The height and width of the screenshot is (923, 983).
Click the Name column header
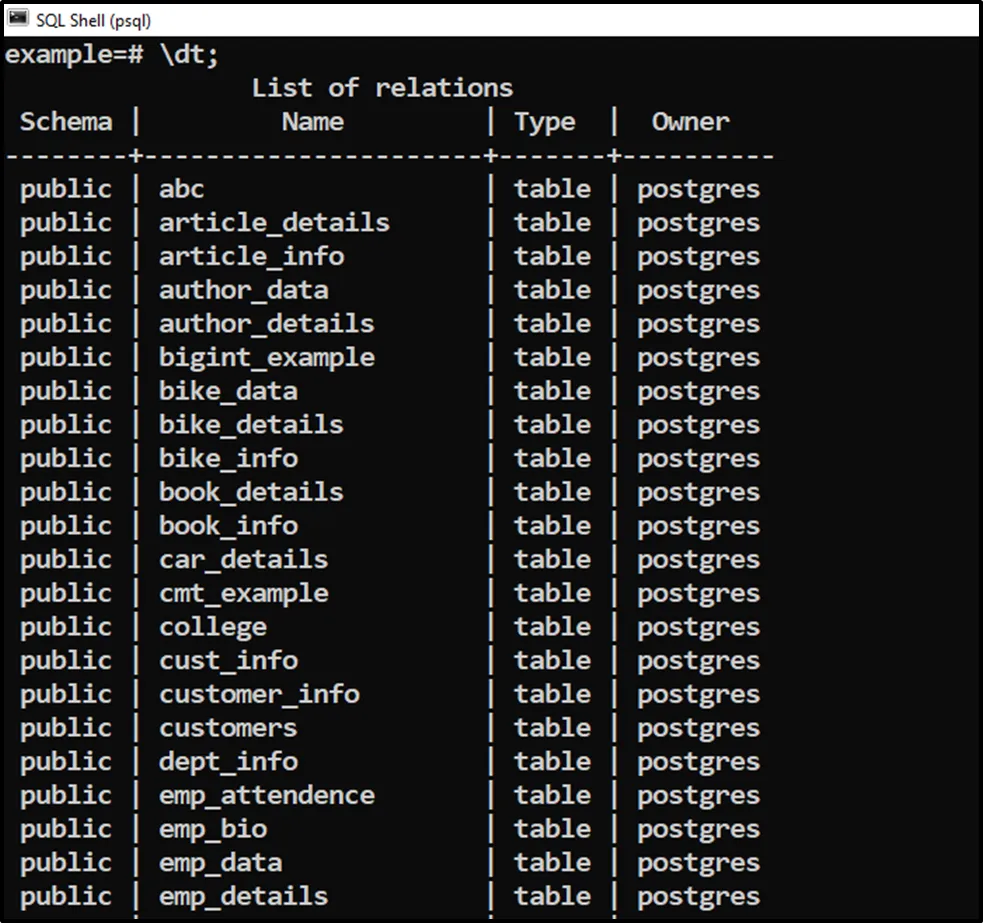tap(312, 122)
